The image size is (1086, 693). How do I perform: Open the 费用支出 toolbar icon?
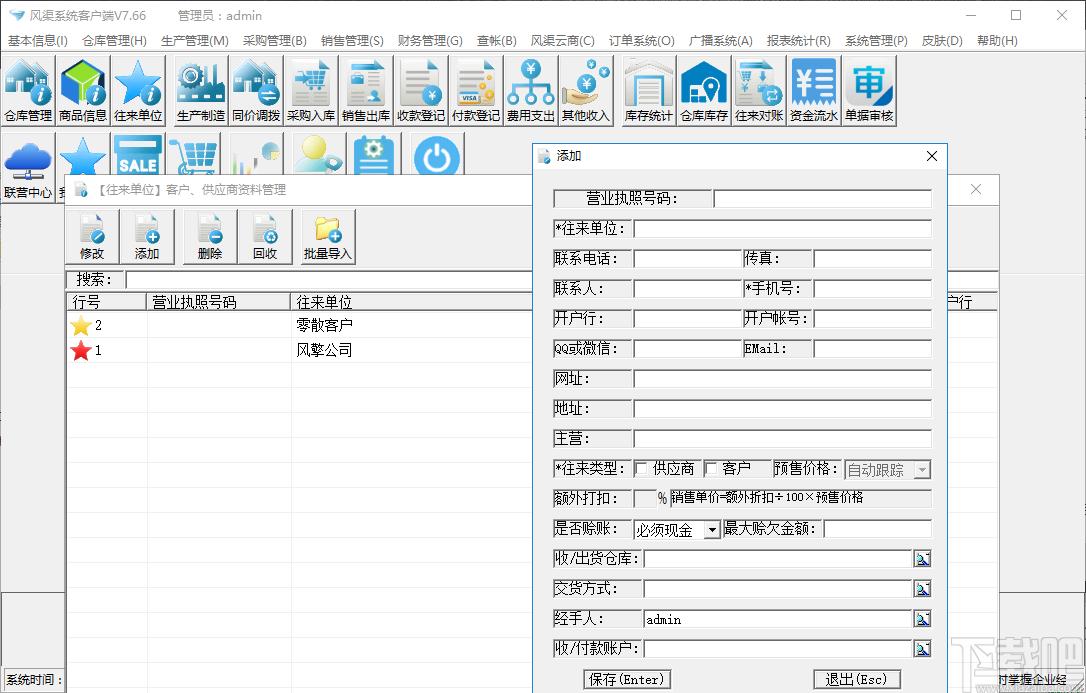[531, 91]
